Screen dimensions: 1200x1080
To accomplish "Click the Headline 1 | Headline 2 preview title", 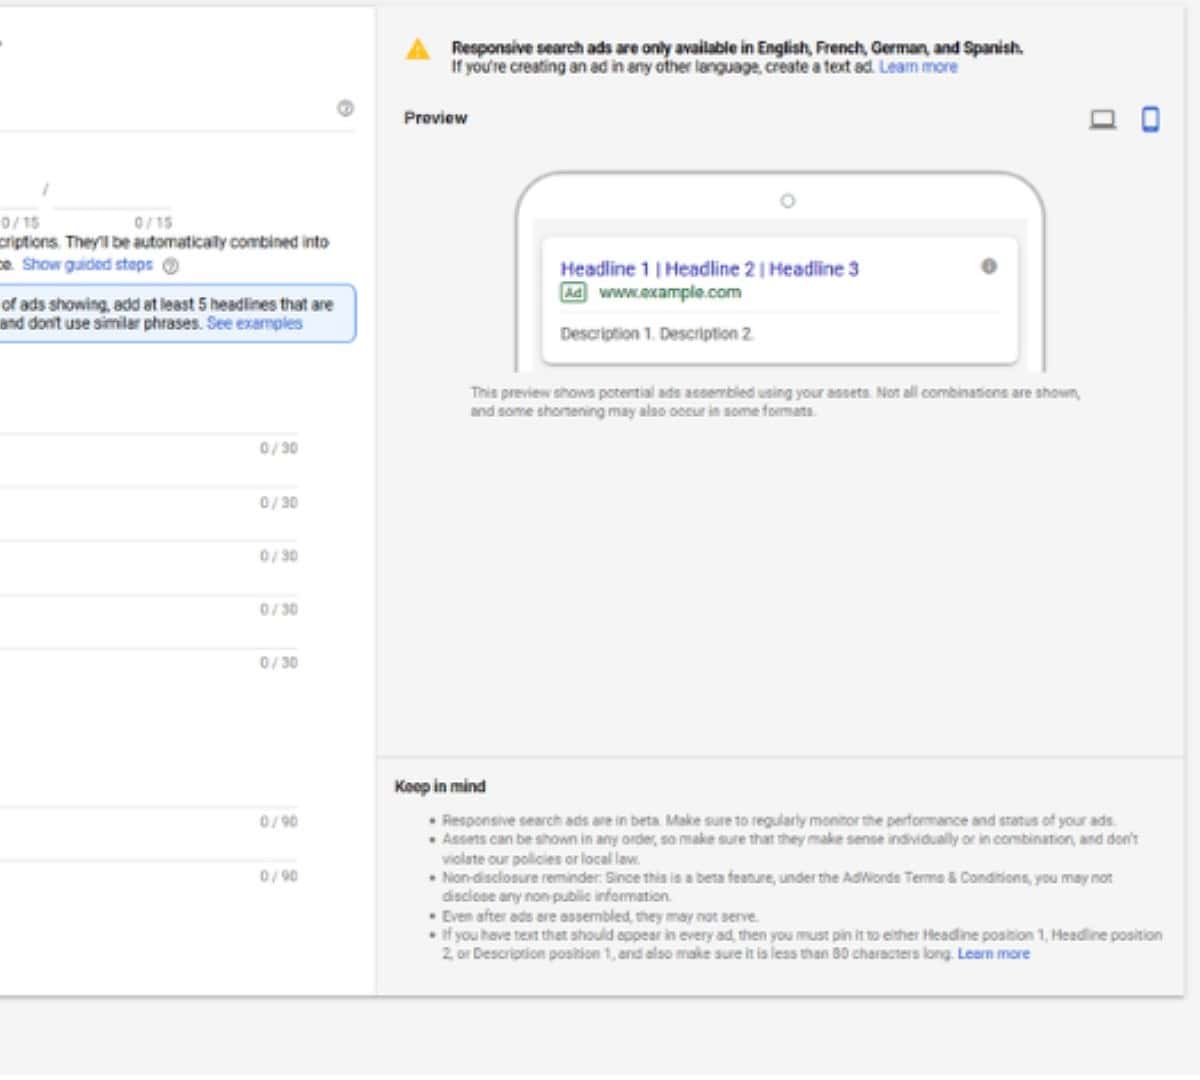I will [709, 269].
